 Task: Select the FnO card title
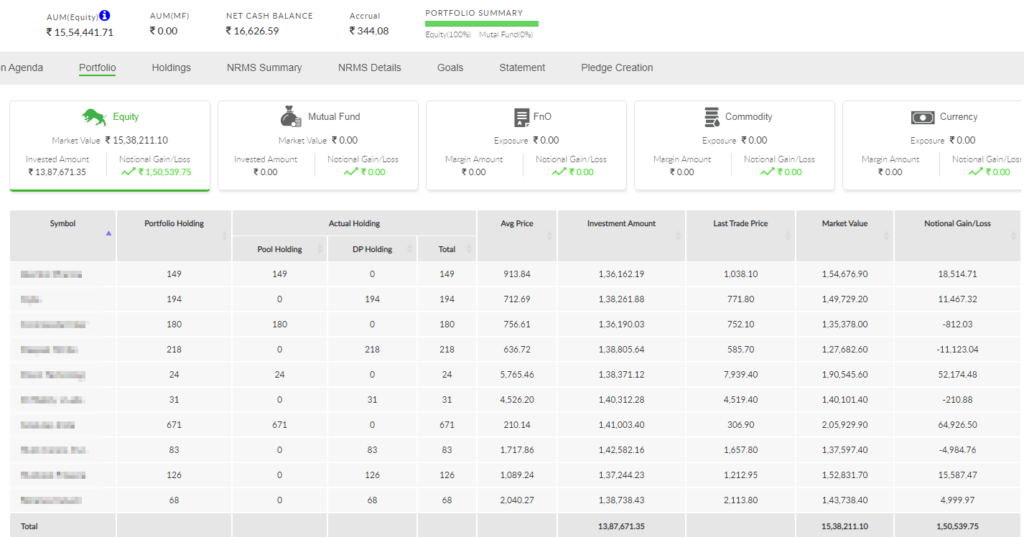pyautogui.click(x=542, y=116)
